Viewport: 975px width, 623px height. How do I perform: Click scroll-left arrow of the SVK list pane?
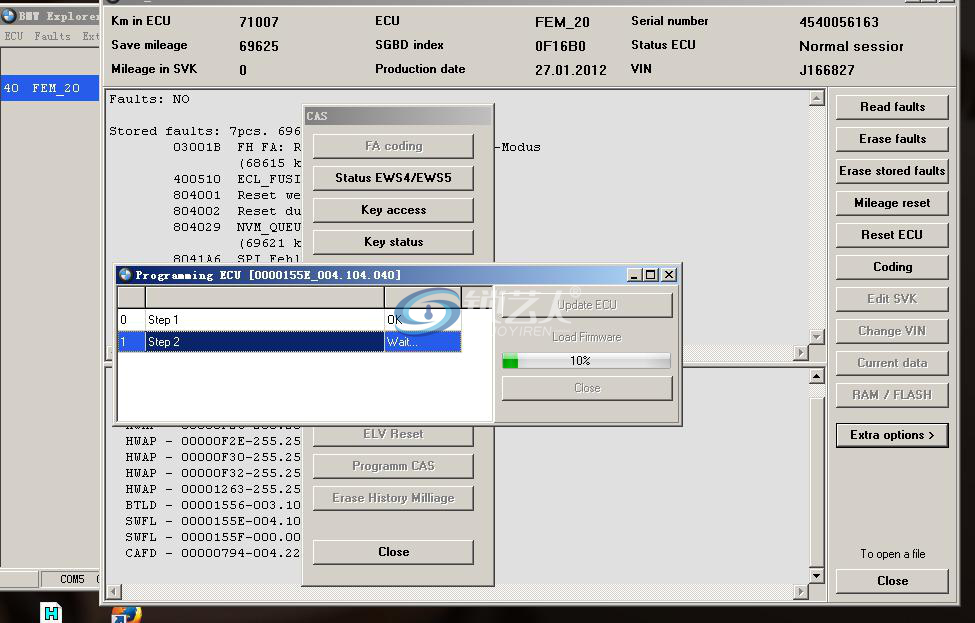pyautogui.click(x=114, y=591)
